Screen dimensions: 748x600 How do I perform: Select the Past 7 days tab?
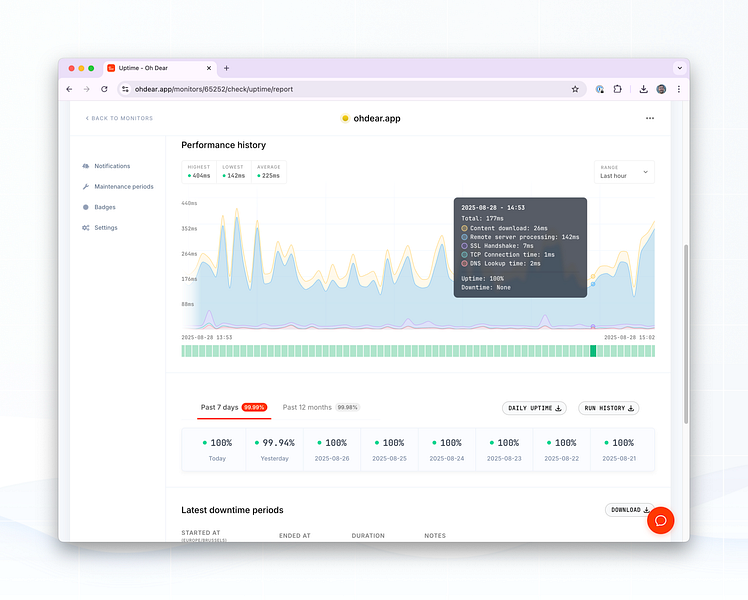(234, 407)
